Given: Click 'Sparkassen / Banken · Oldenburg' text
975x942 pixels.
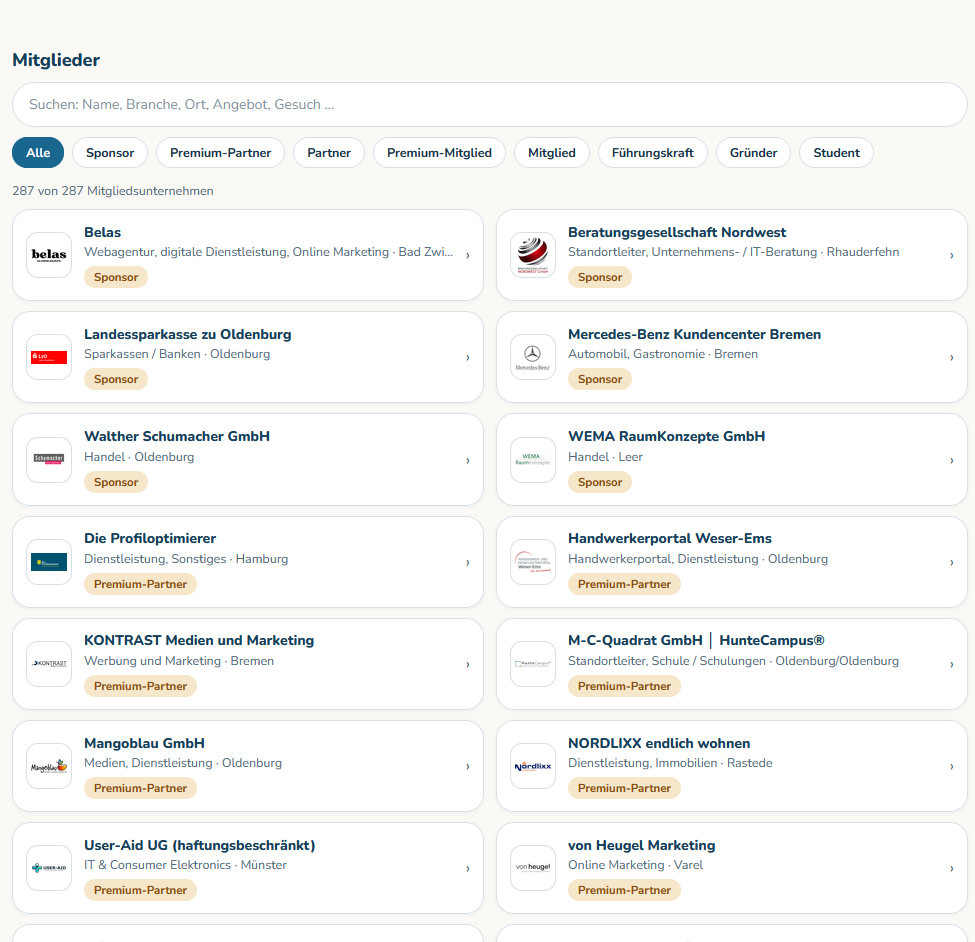Looking at the screenshot, I should point(177,354).
